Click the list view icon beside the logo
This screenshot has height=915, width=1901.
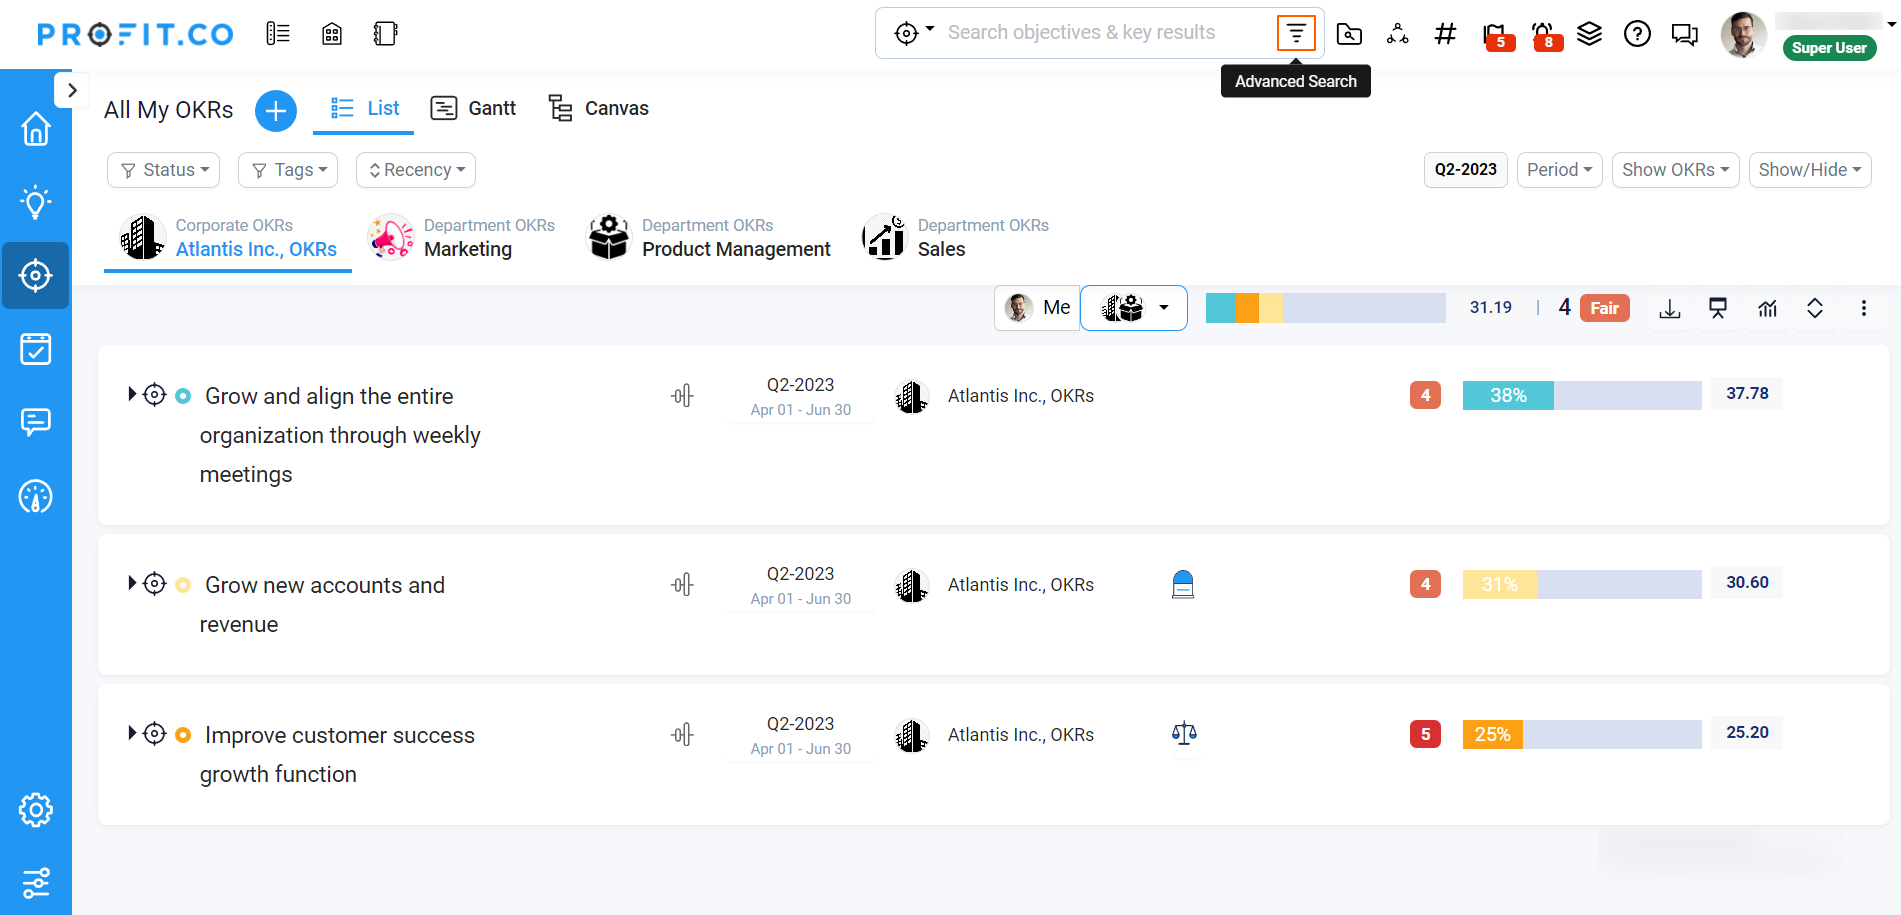(278, 34)
